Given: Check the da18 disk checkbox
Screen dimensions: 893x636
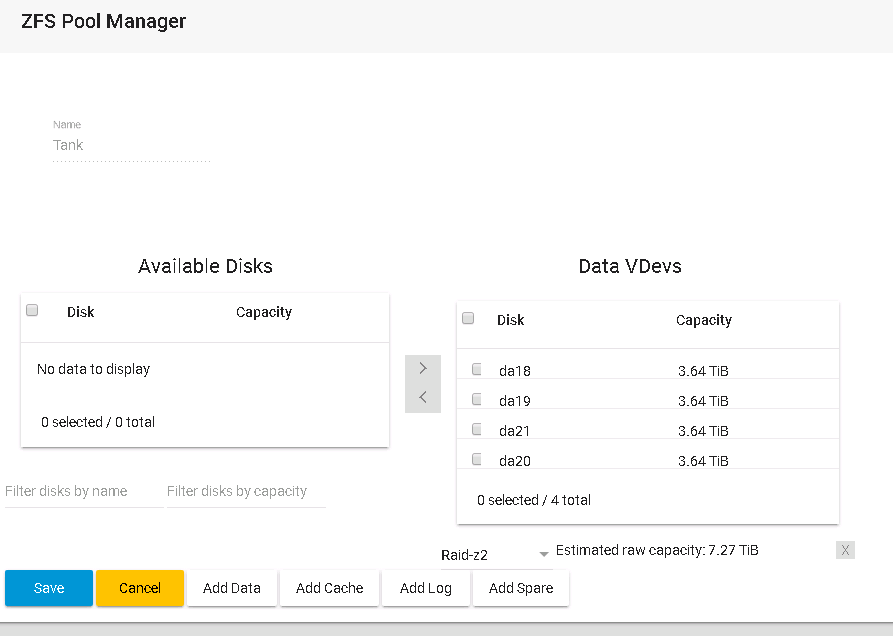Looking at the screenshot, I should [x=477, y=369].
